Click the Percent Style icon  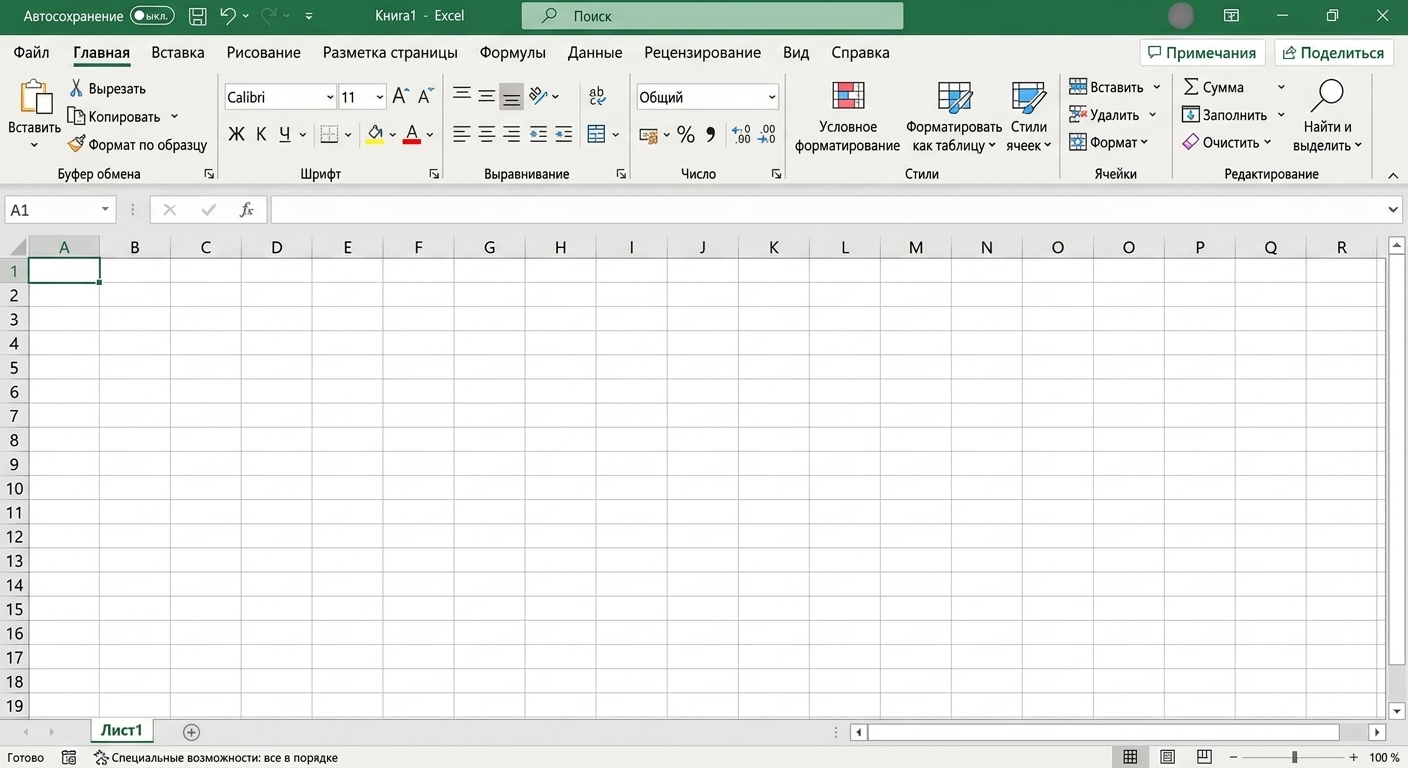pyautogui.click(x=685, y=134)
